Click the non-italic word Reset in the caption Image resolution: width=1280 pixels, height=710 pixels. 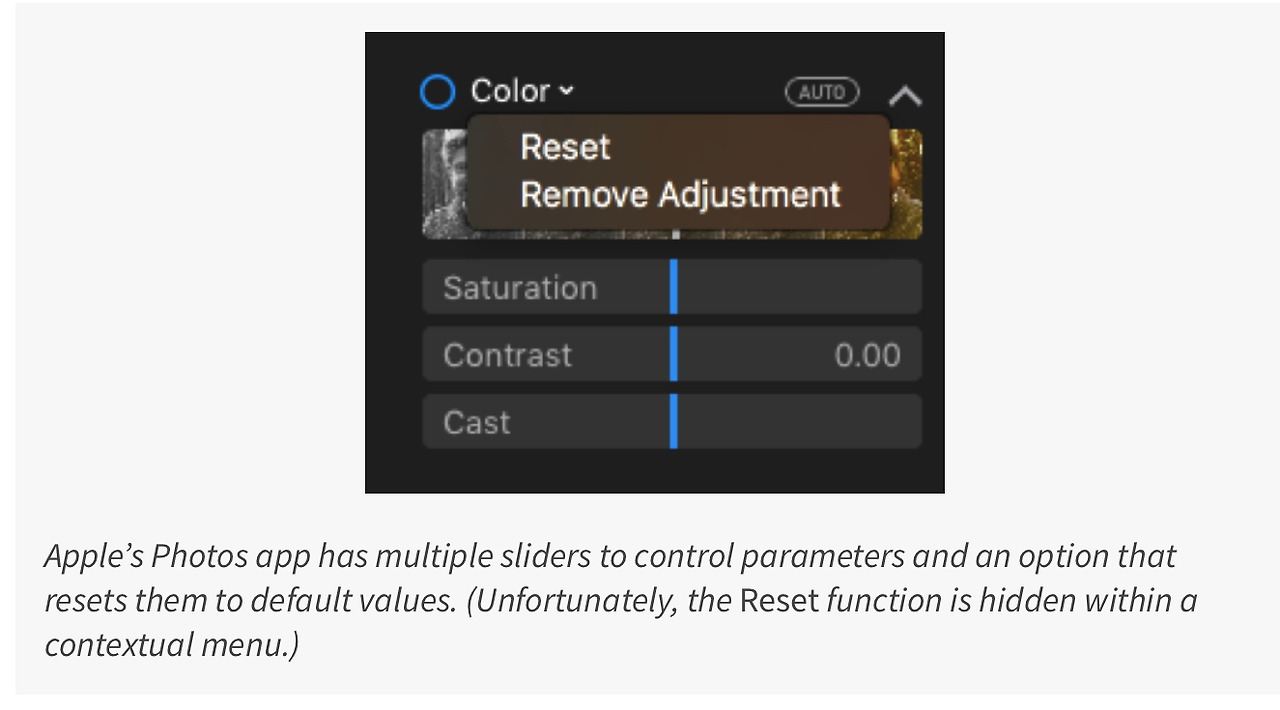(780, 600)
